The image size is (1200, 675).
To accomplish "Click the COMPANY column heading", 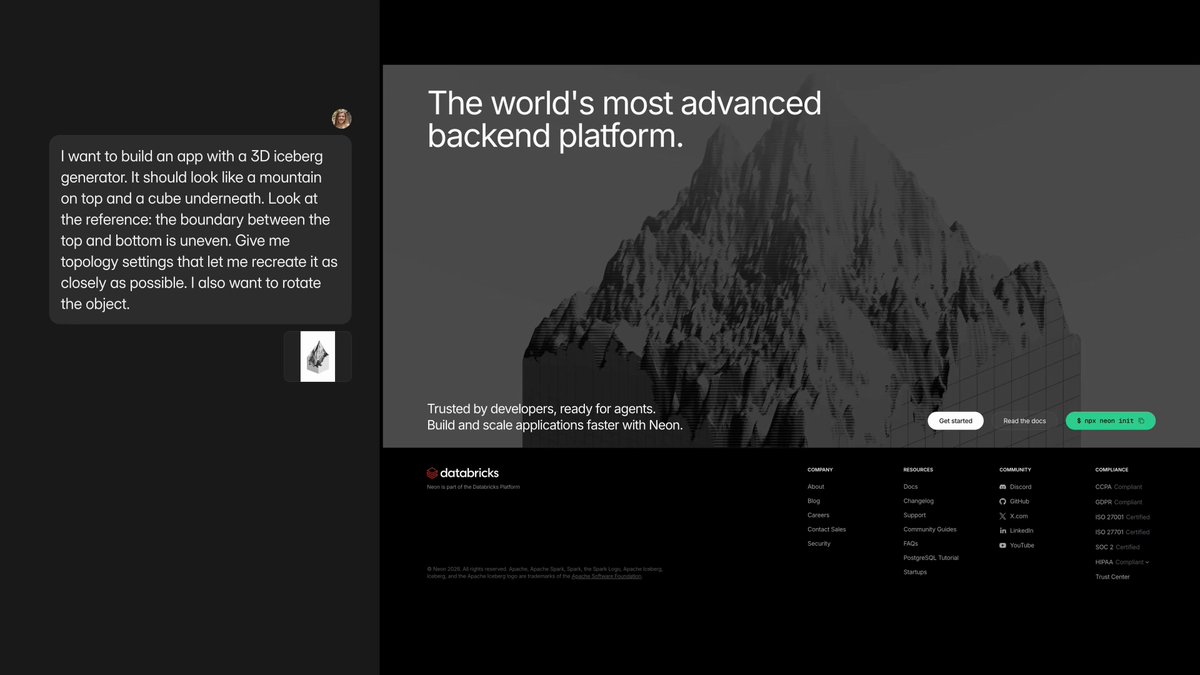I will tap(820, 469).
